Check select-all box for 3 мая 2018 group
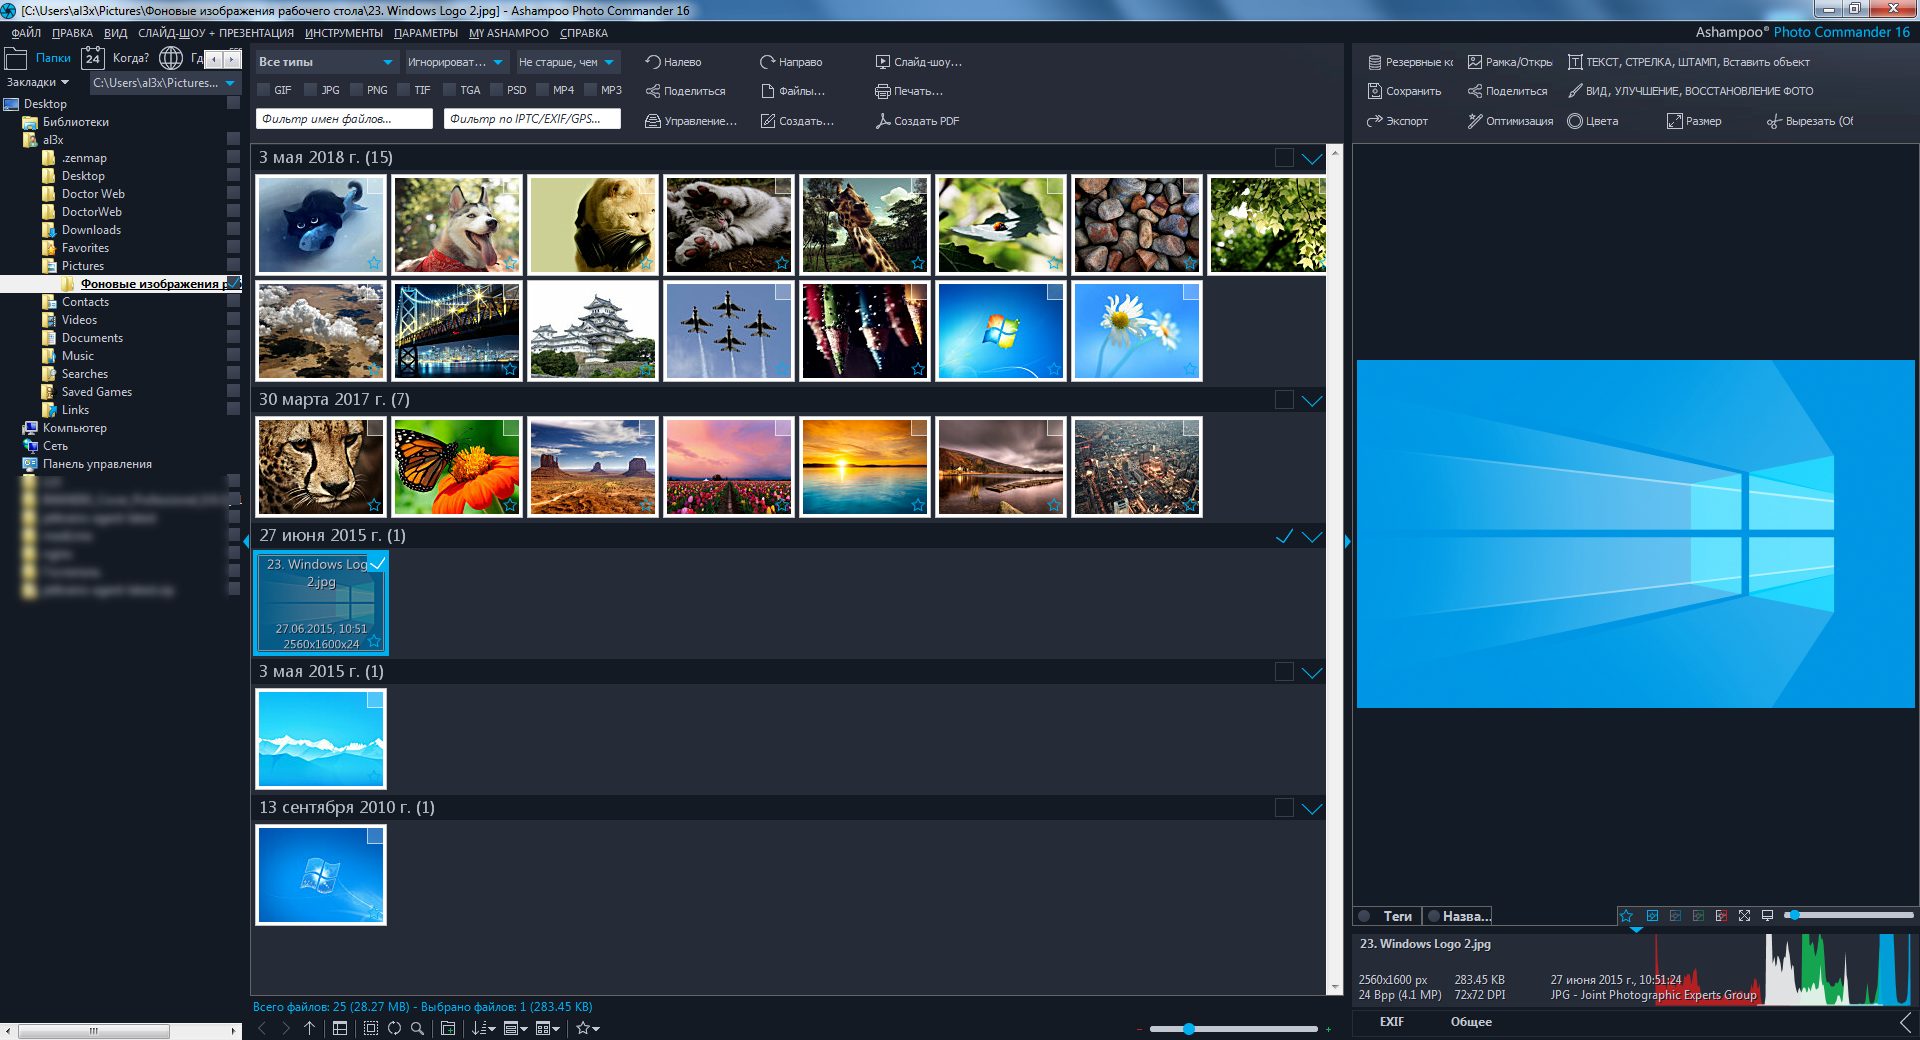Screen dimensions: 1920x1040 1284,158
